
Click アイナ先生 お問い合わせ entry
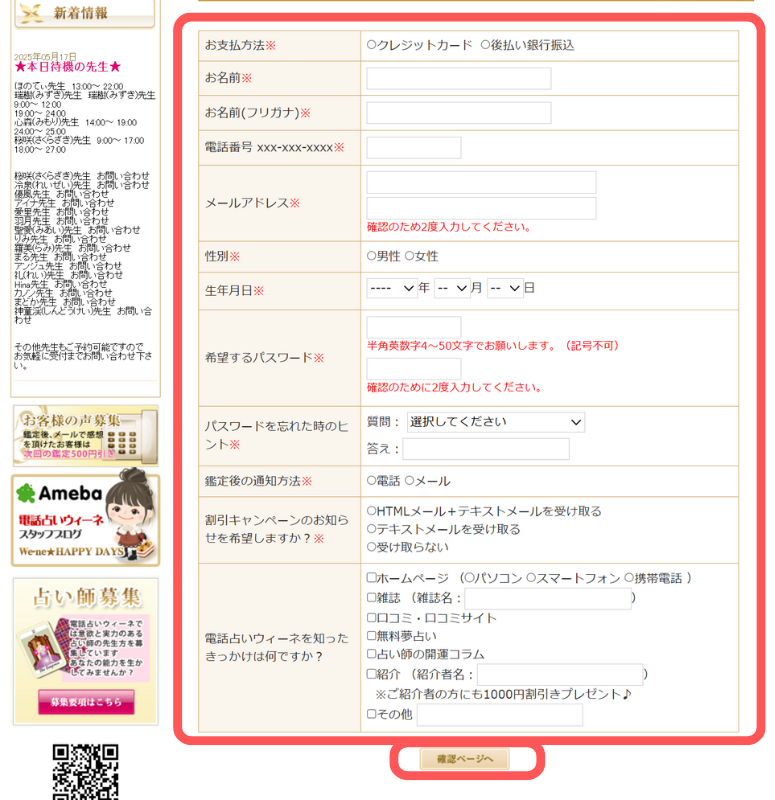click(x=64, y=203)
